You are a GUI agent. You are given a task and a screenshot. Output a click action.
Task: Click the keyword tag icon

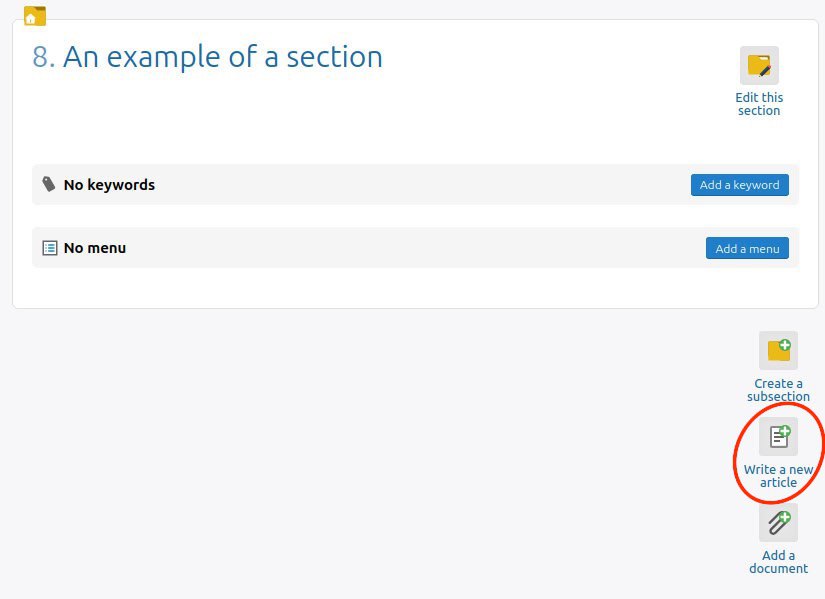48,184
